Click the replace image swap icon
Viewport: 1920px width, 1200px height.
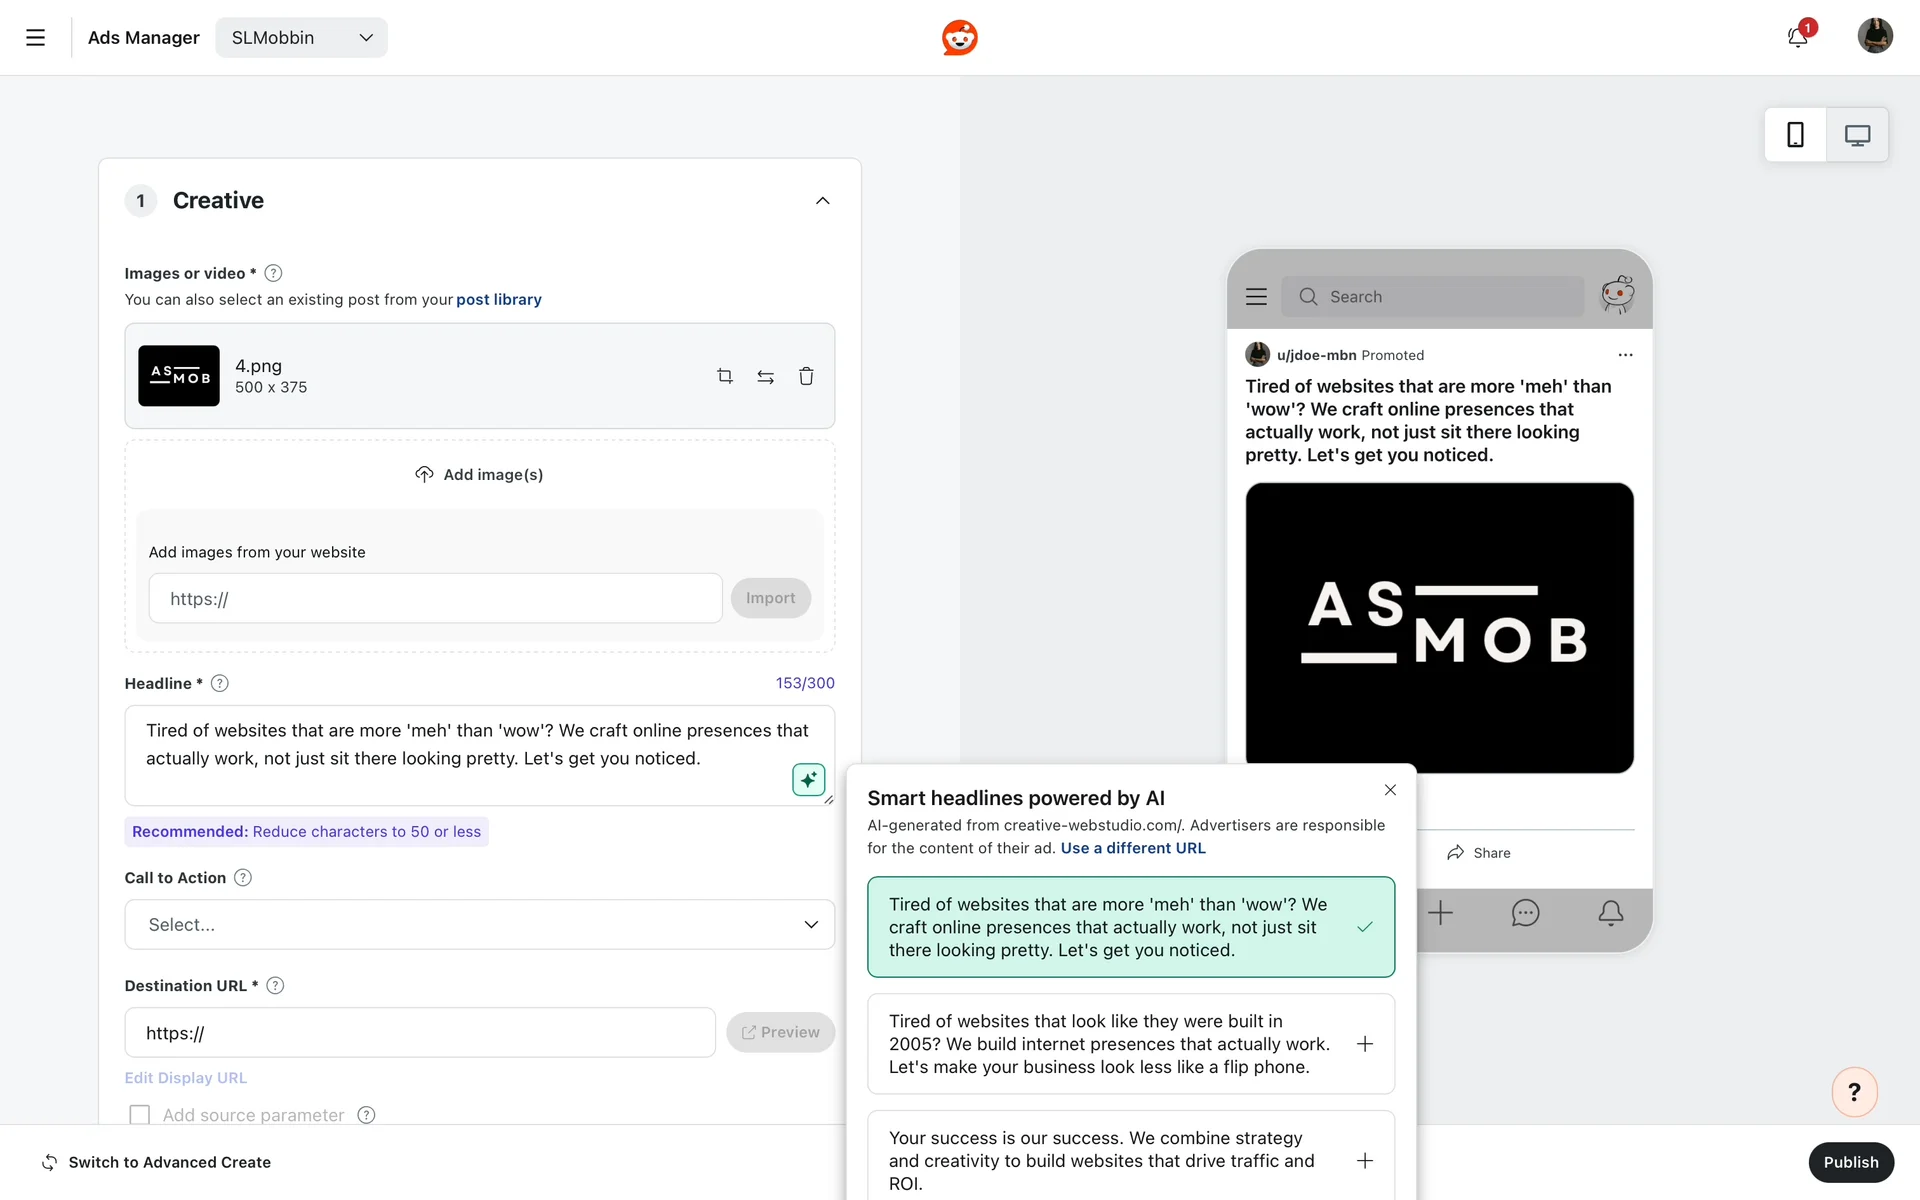[x=765, y=376]
